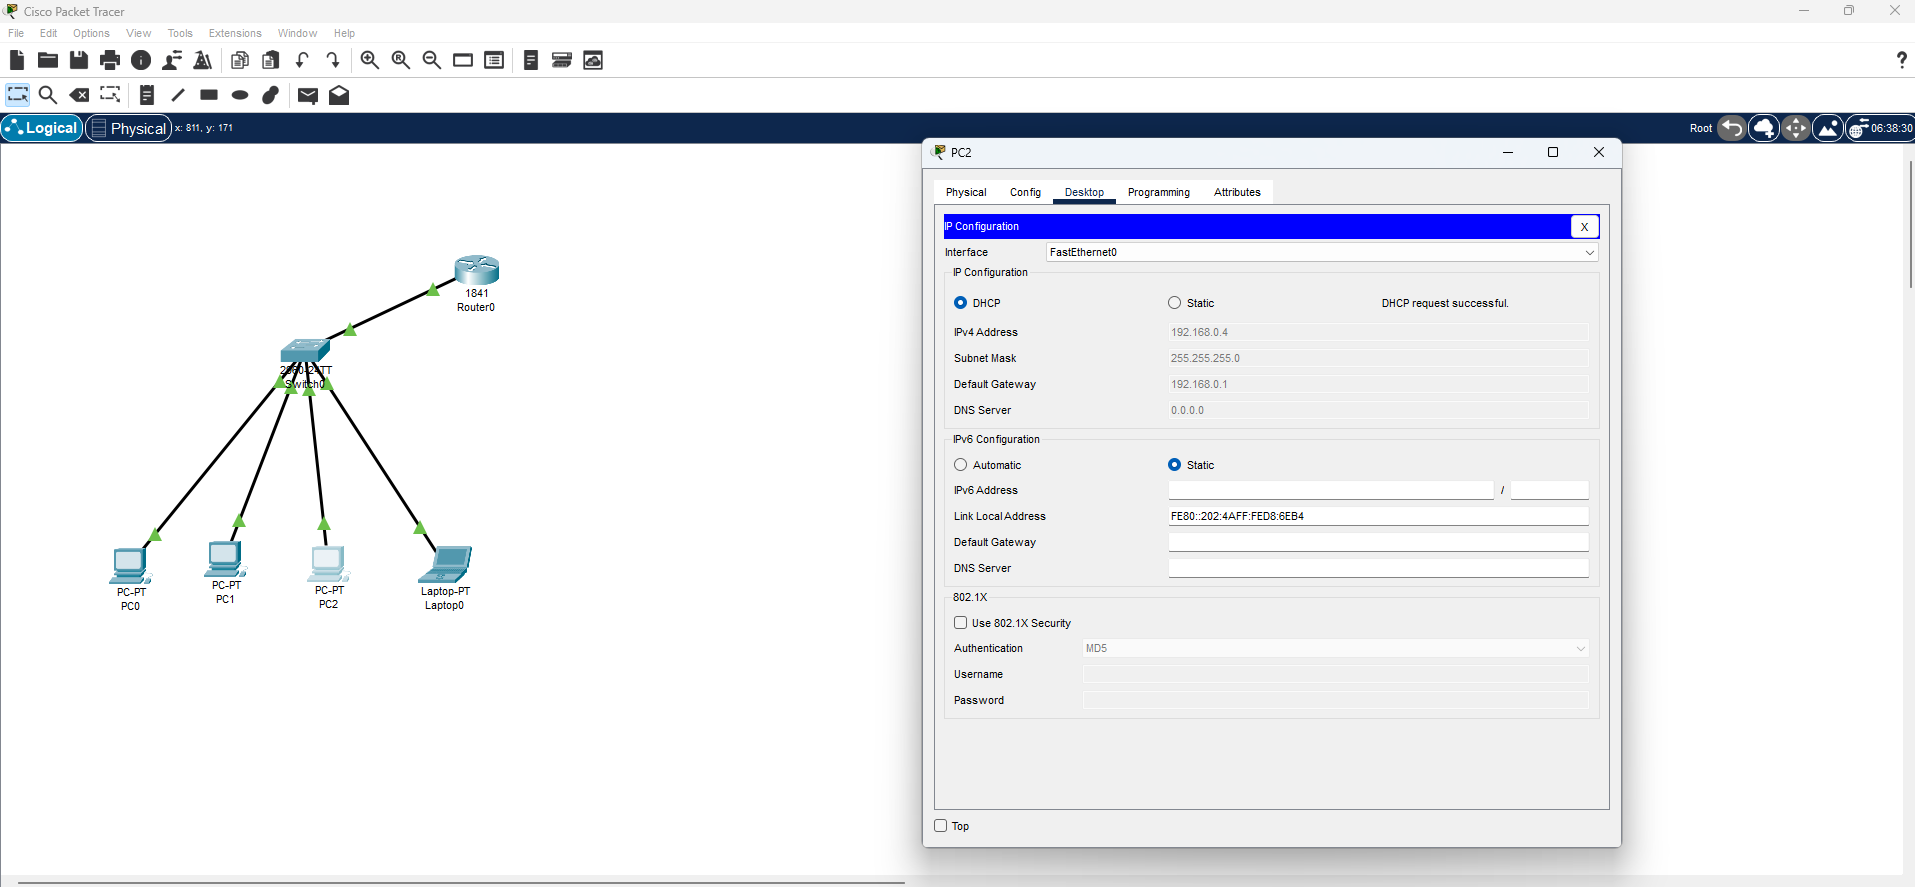This screenshot has height=887, width=1915.
Task: Select the Freeform draw tool
Action: (x=270, y=95)
